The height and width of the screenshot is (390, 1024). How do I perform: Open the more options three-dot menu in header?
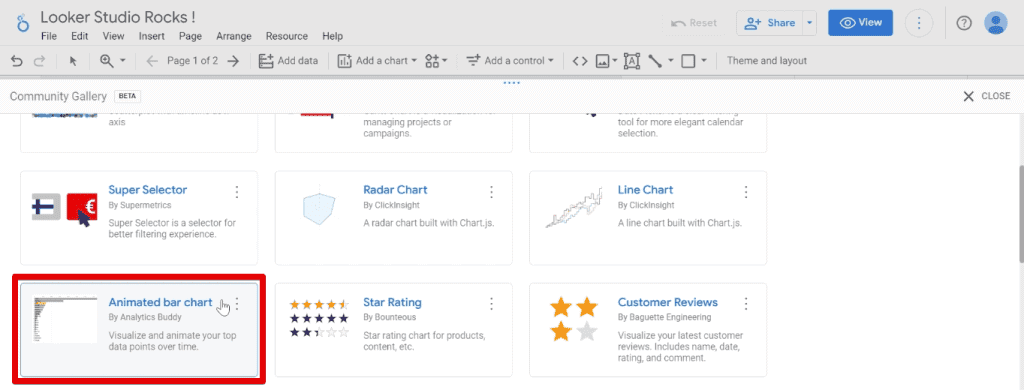919,23
